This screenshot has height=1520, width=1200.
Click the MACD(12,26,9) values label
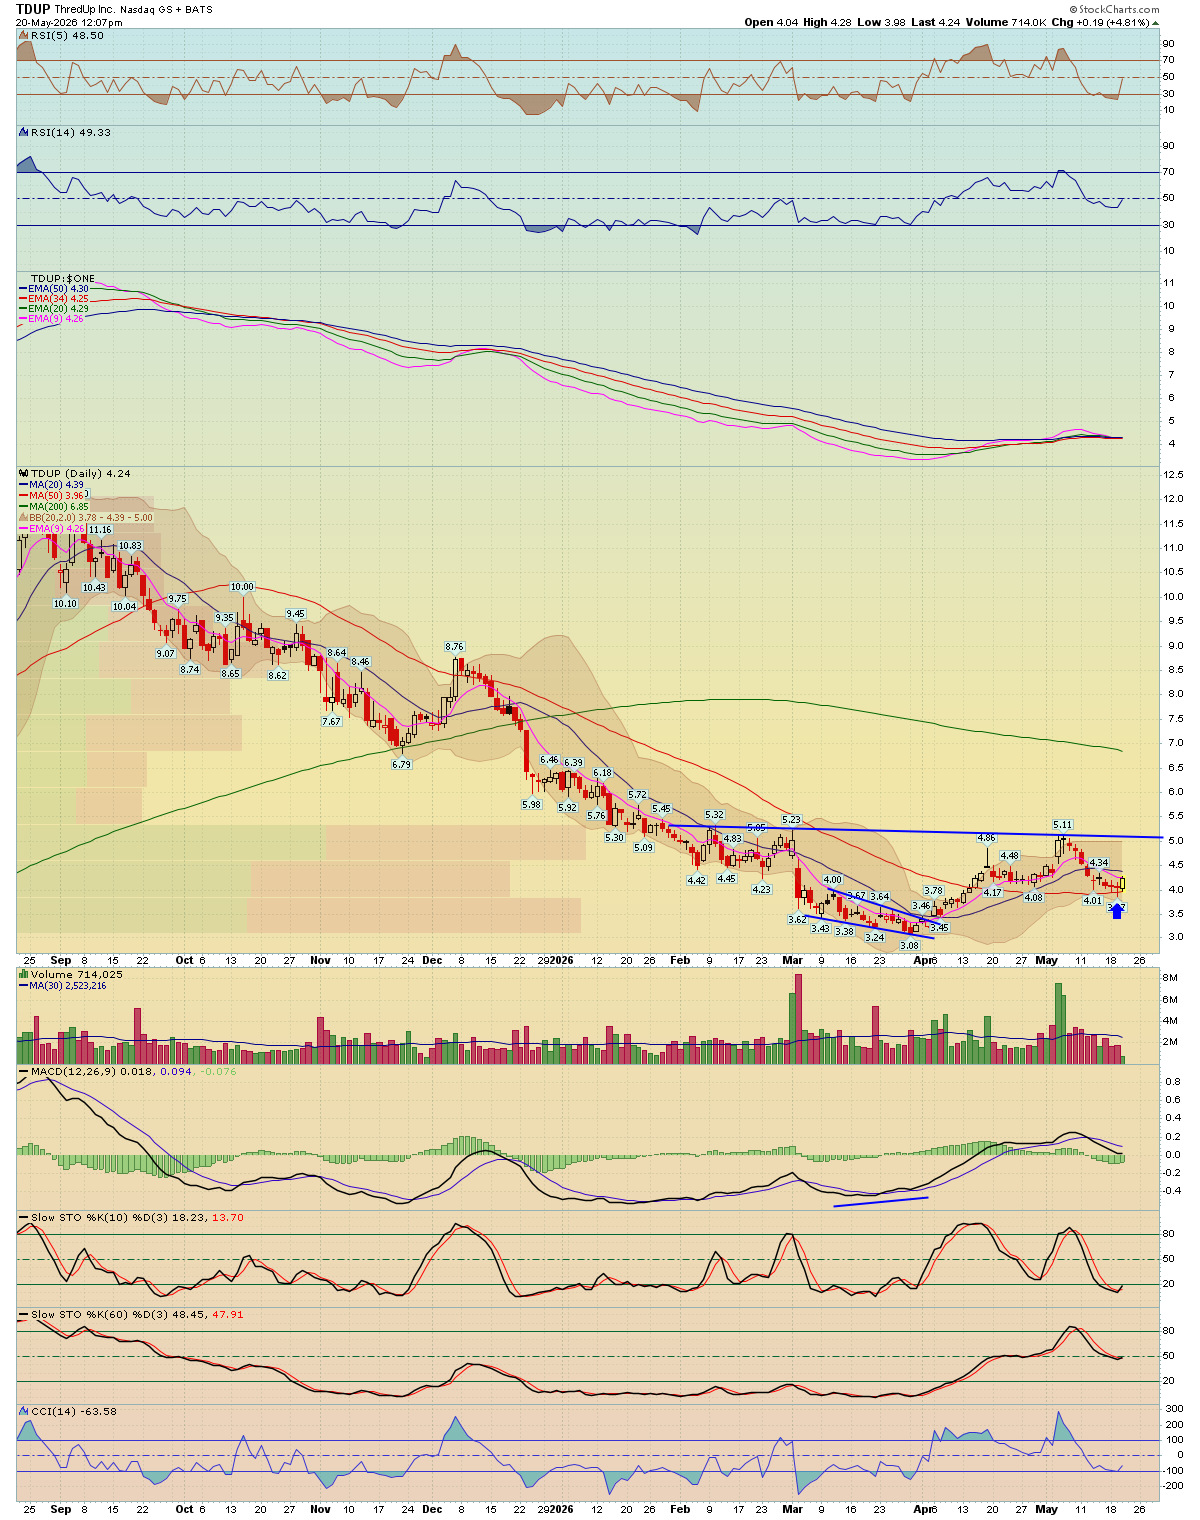[x=133, y=1071]
